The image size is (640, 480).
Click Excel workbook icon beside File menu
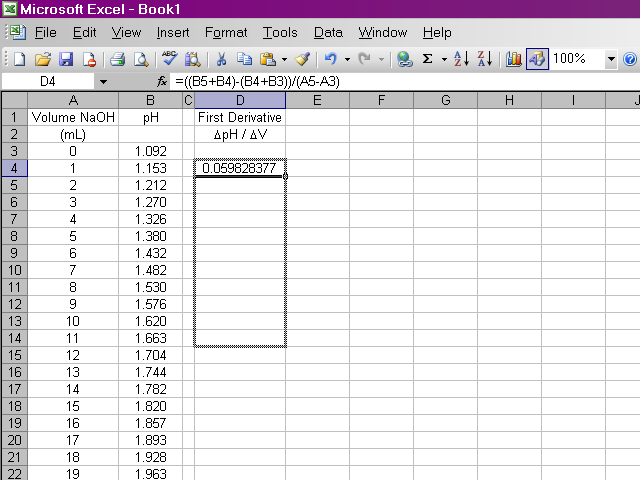point(17,32)
